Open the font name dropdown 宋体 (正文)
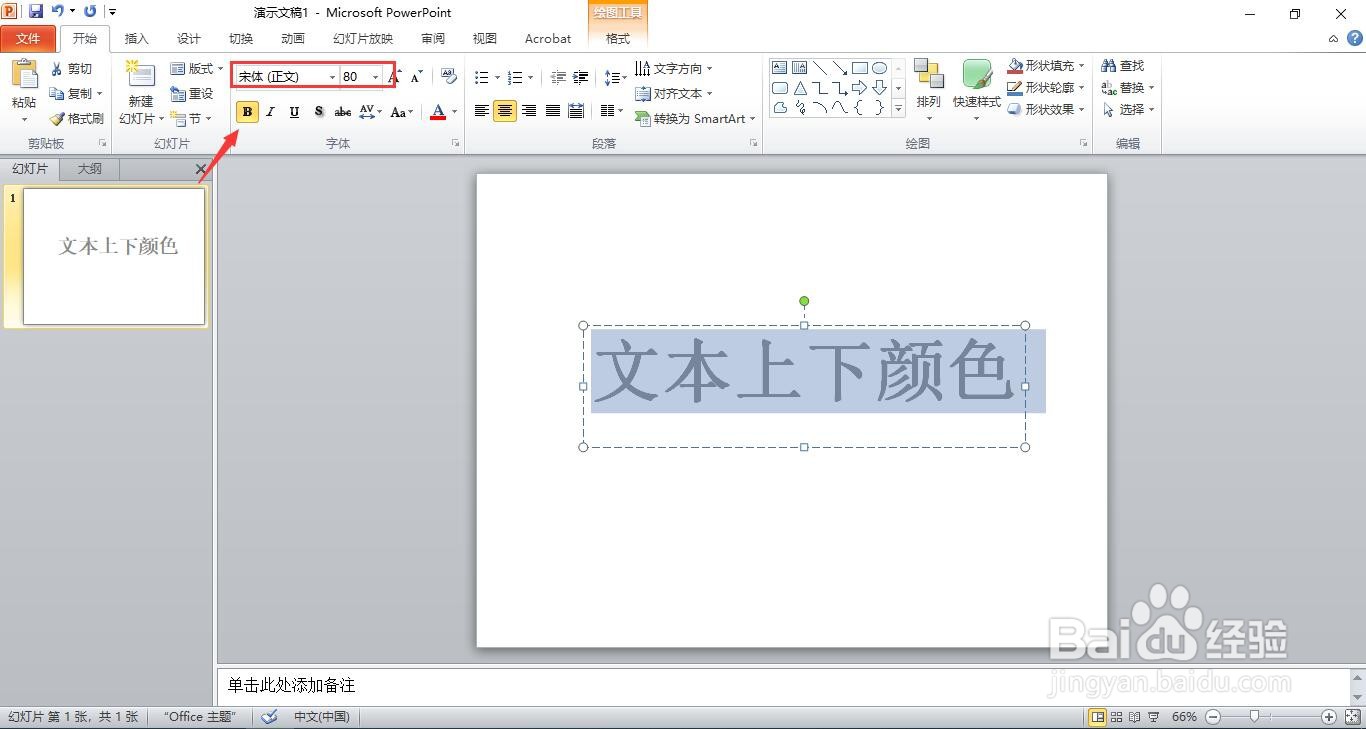The image size is (1366, 729). (x=332, y=77)
